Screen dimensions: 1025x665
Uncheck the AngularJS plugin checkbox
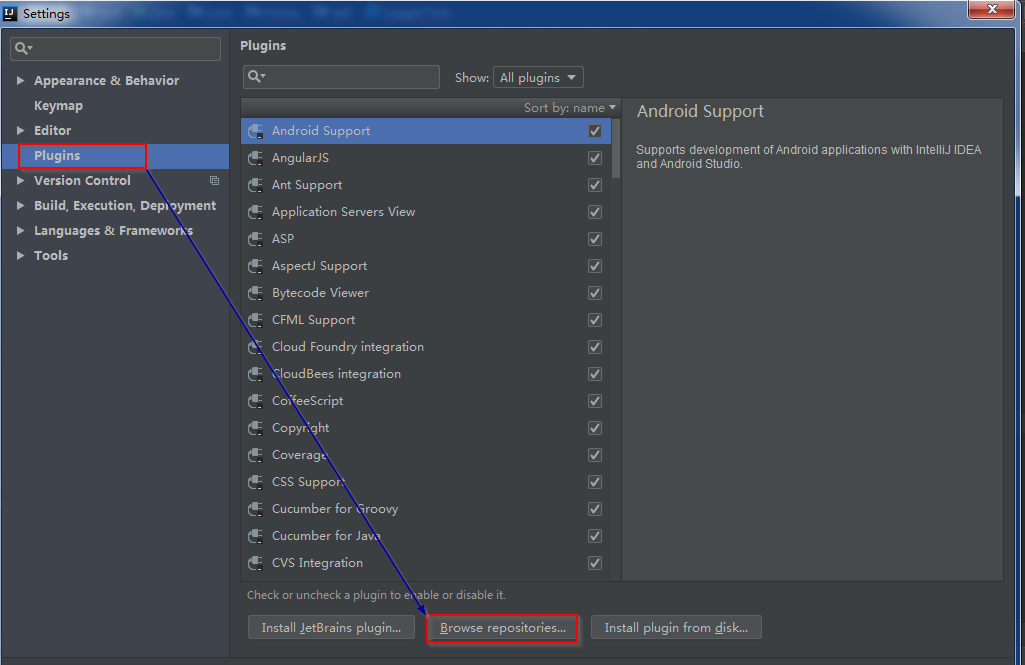click(x=595, y=158)
